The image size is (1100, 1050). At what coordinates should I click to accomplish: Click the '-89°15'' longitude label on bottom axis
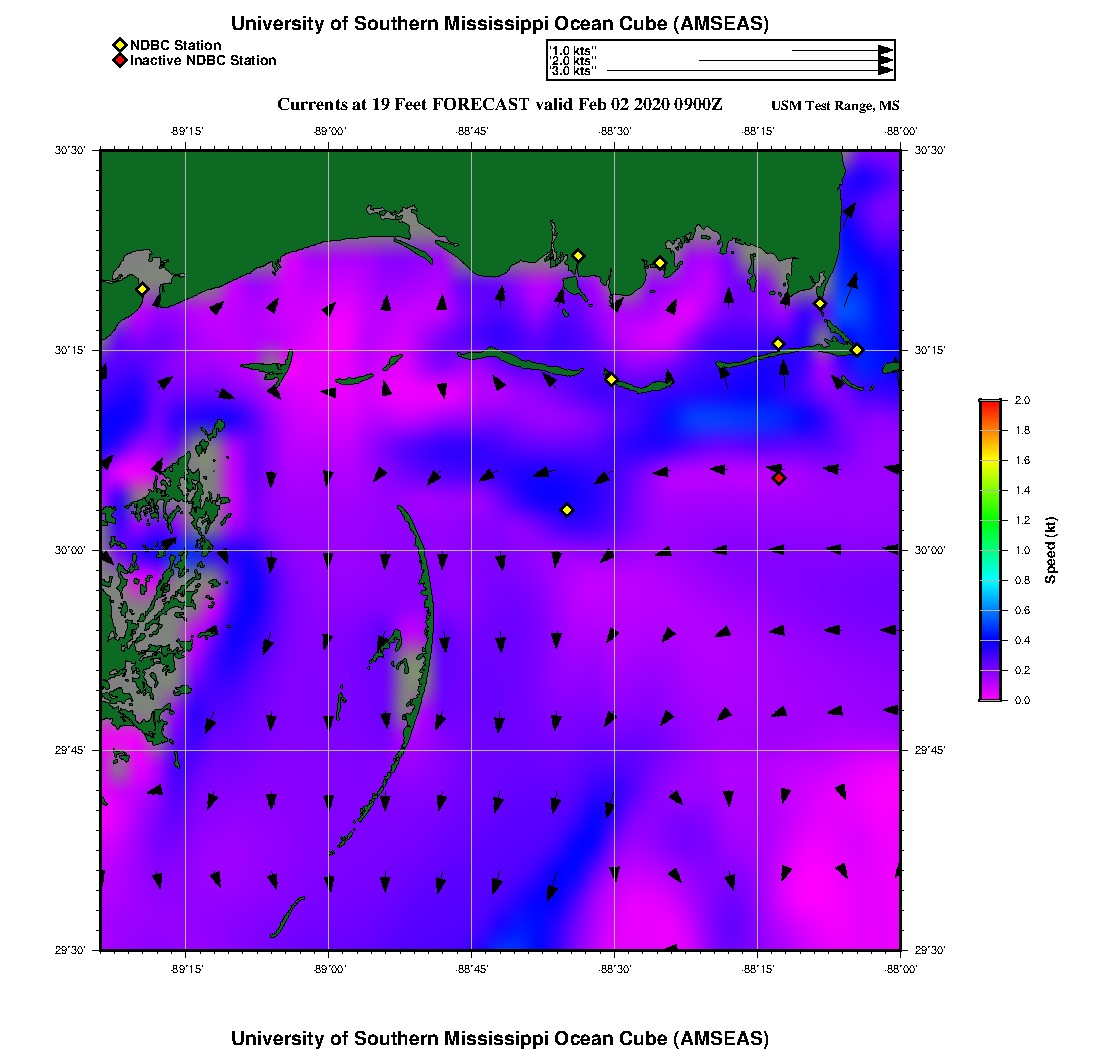(186, 969)
